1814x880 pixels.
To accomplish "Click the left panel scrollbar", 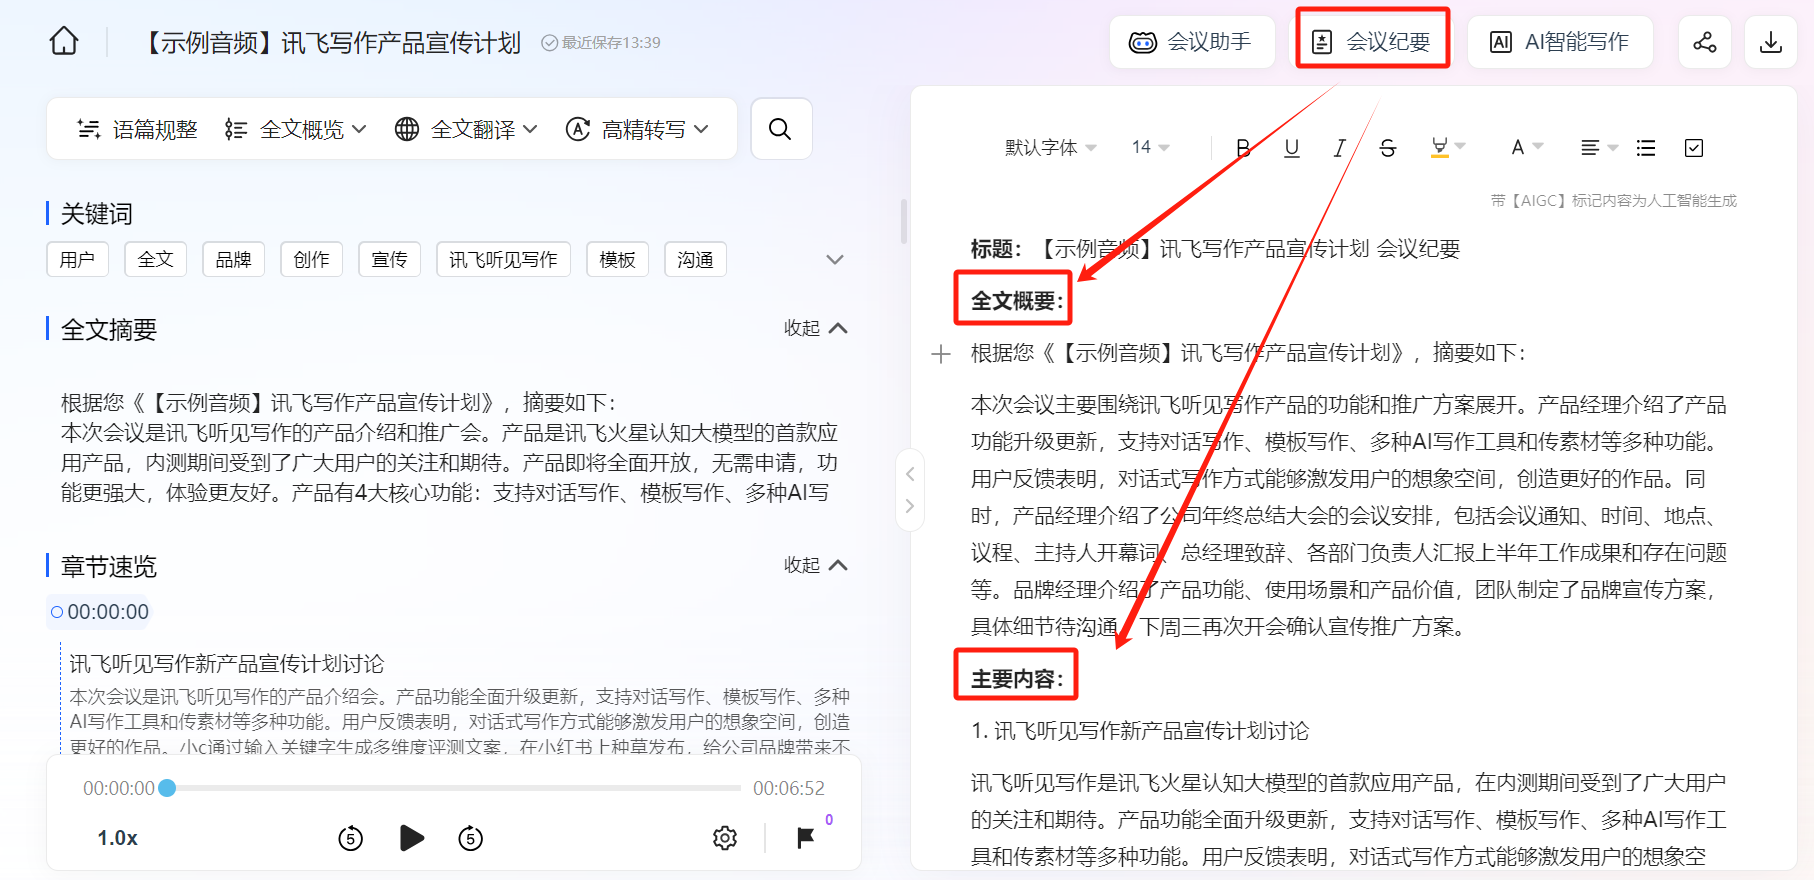I will pos(904,222).
